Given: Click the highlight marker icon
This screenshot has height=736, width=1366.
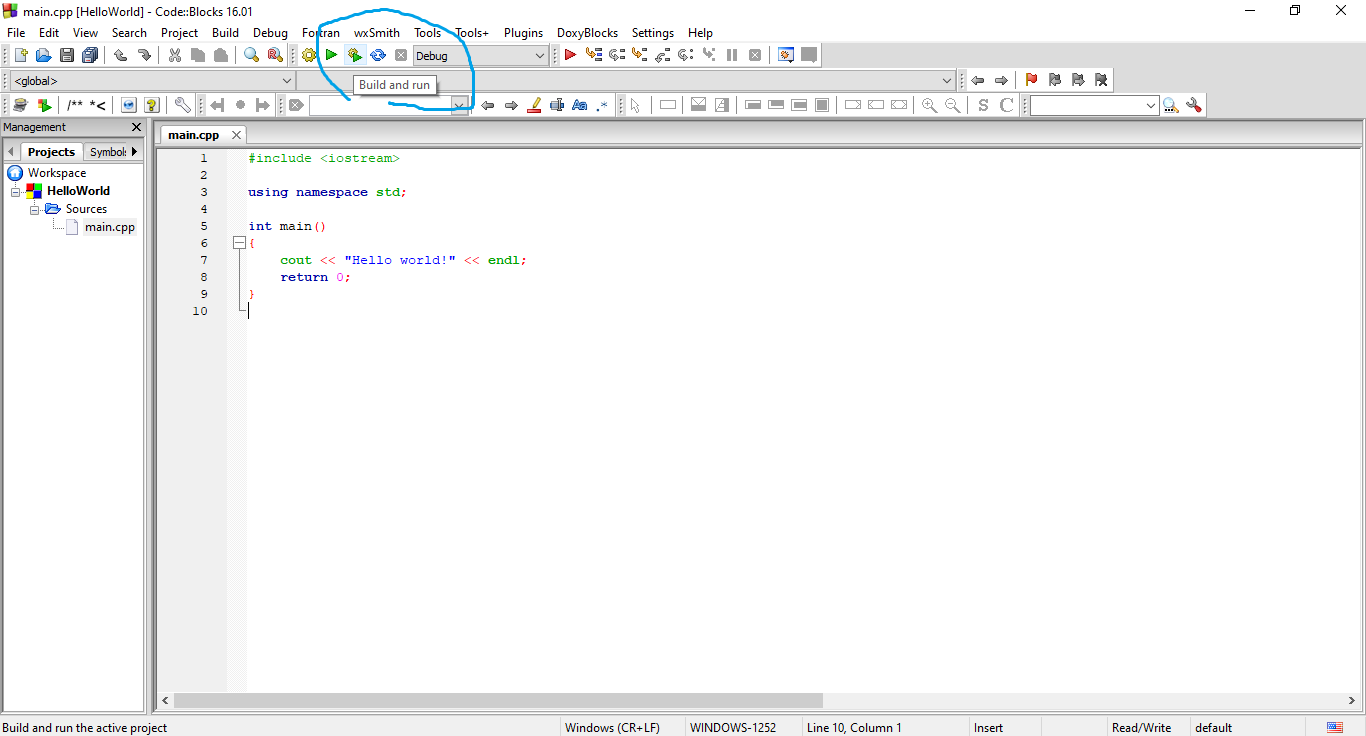Looking at the screenshot, I should [x=534, y=105].
